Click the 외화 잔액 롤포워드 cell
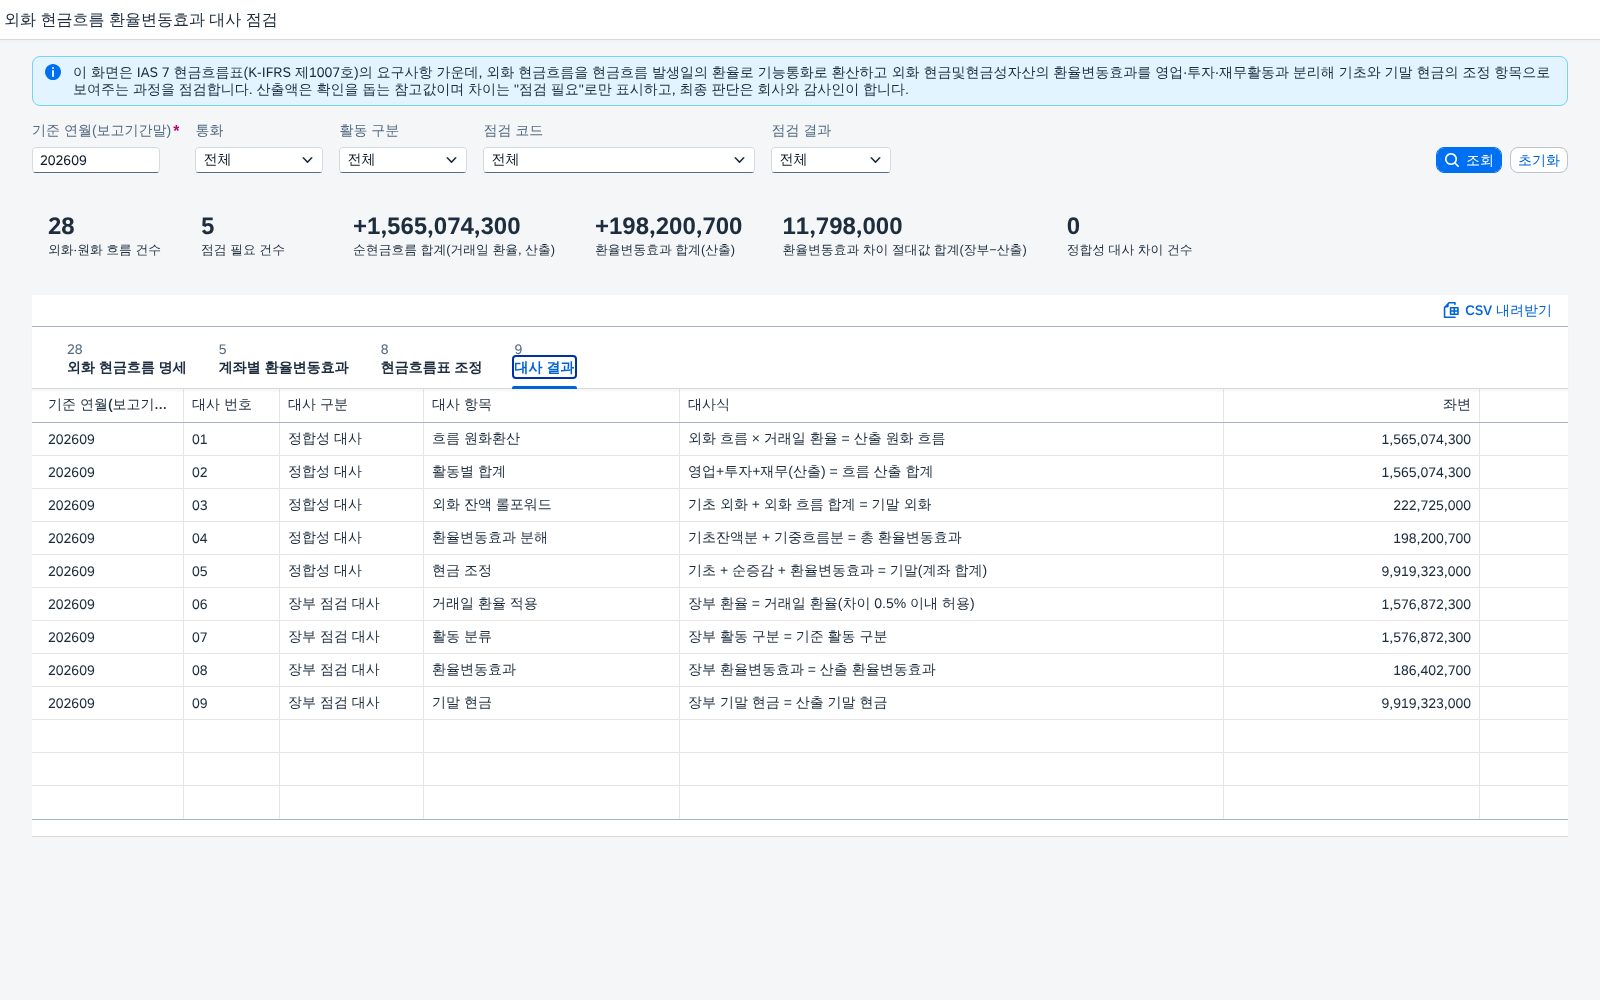 click(552, 505)
